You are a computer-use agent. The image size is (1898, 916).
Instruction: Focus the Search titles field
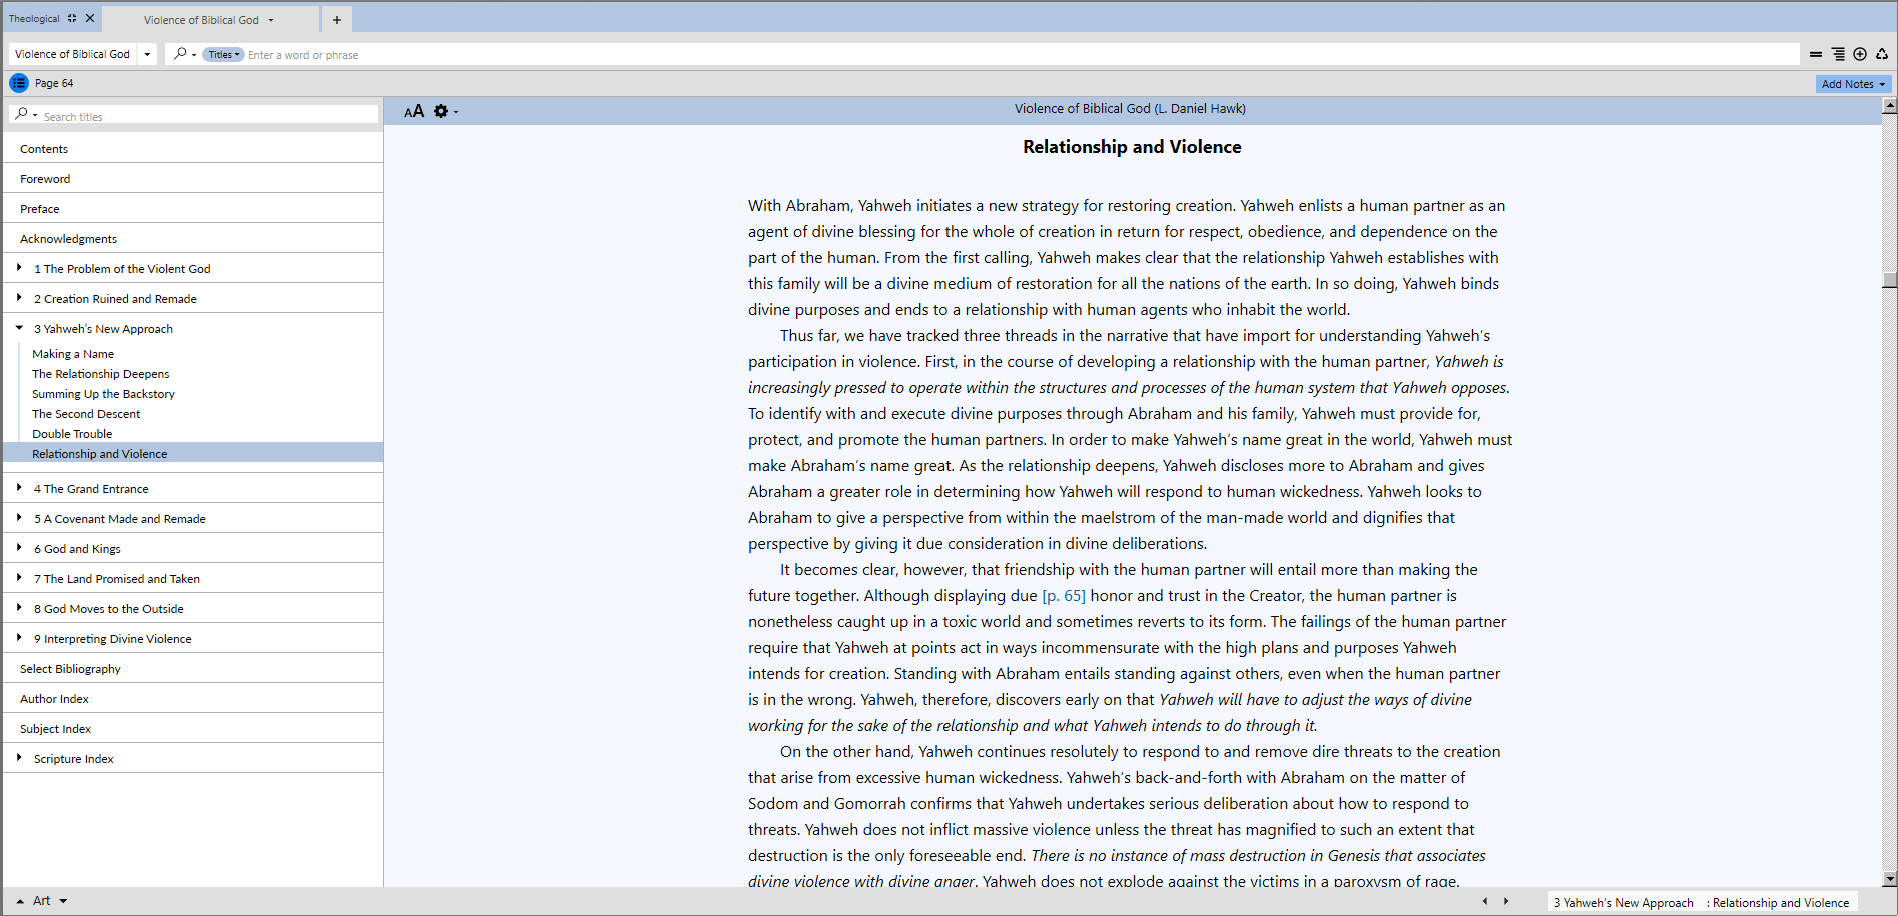click(x=209, y=116)
